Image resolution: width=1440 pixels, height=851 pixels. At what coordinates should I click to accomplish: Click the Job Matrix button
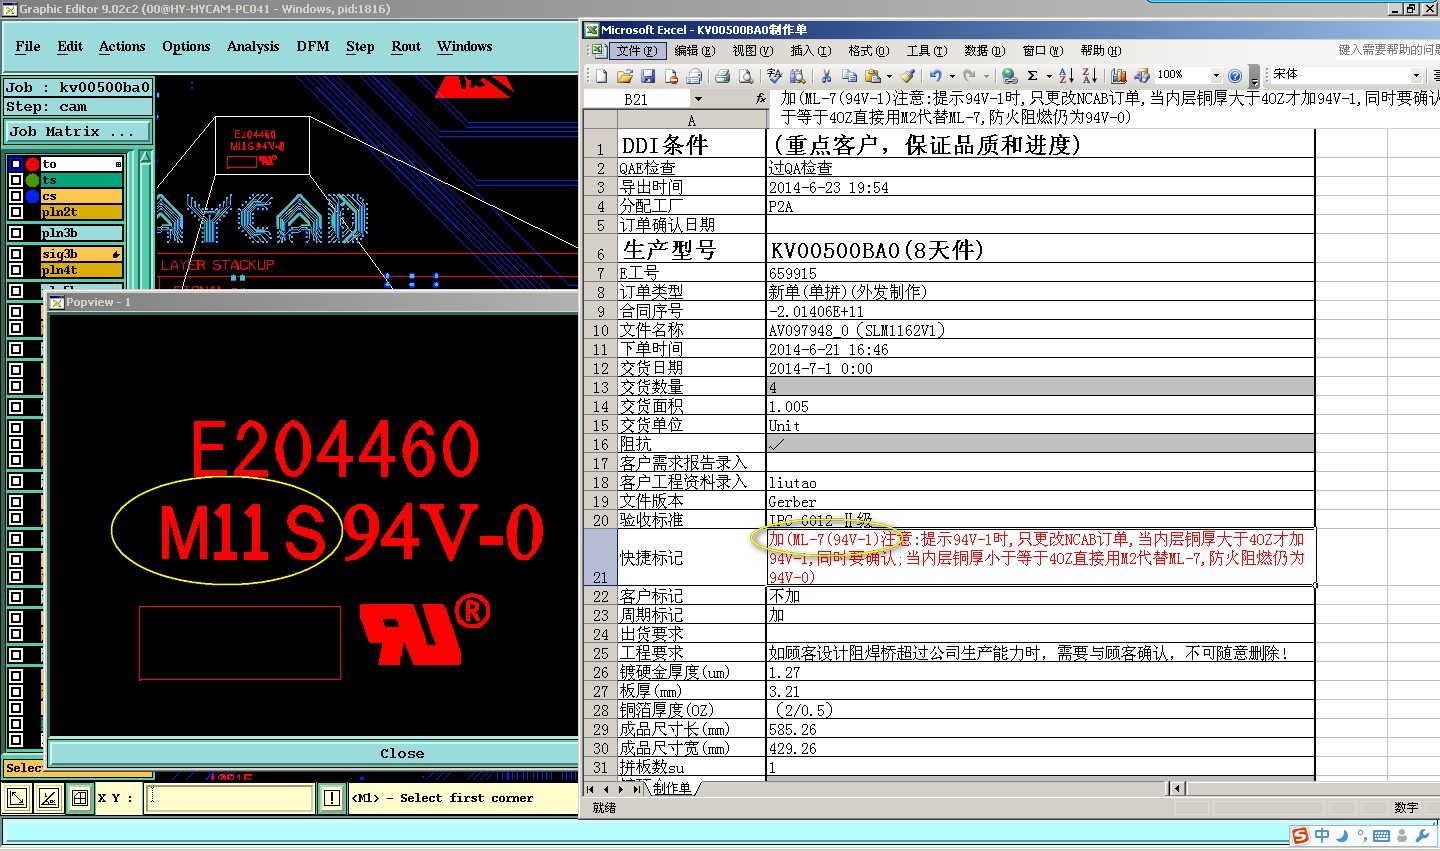78,131
